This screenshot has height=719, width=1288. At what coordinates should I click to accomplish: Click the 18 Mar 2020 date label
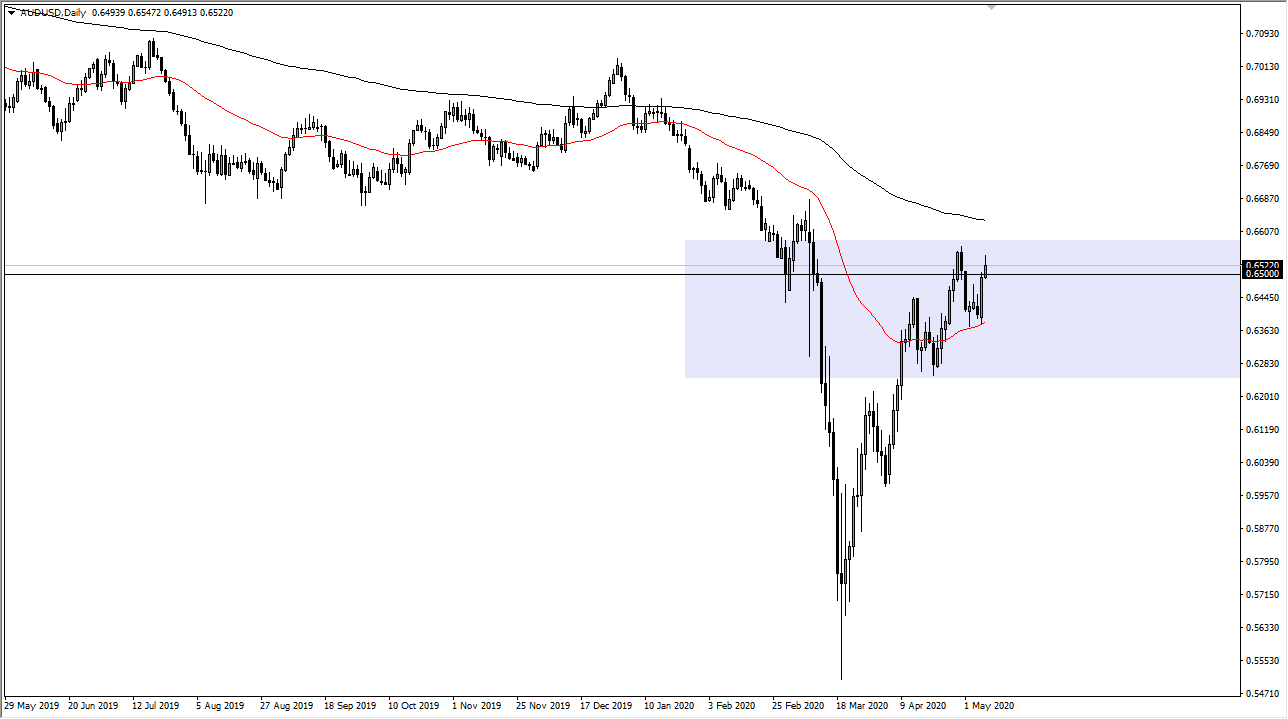point(862,705)
